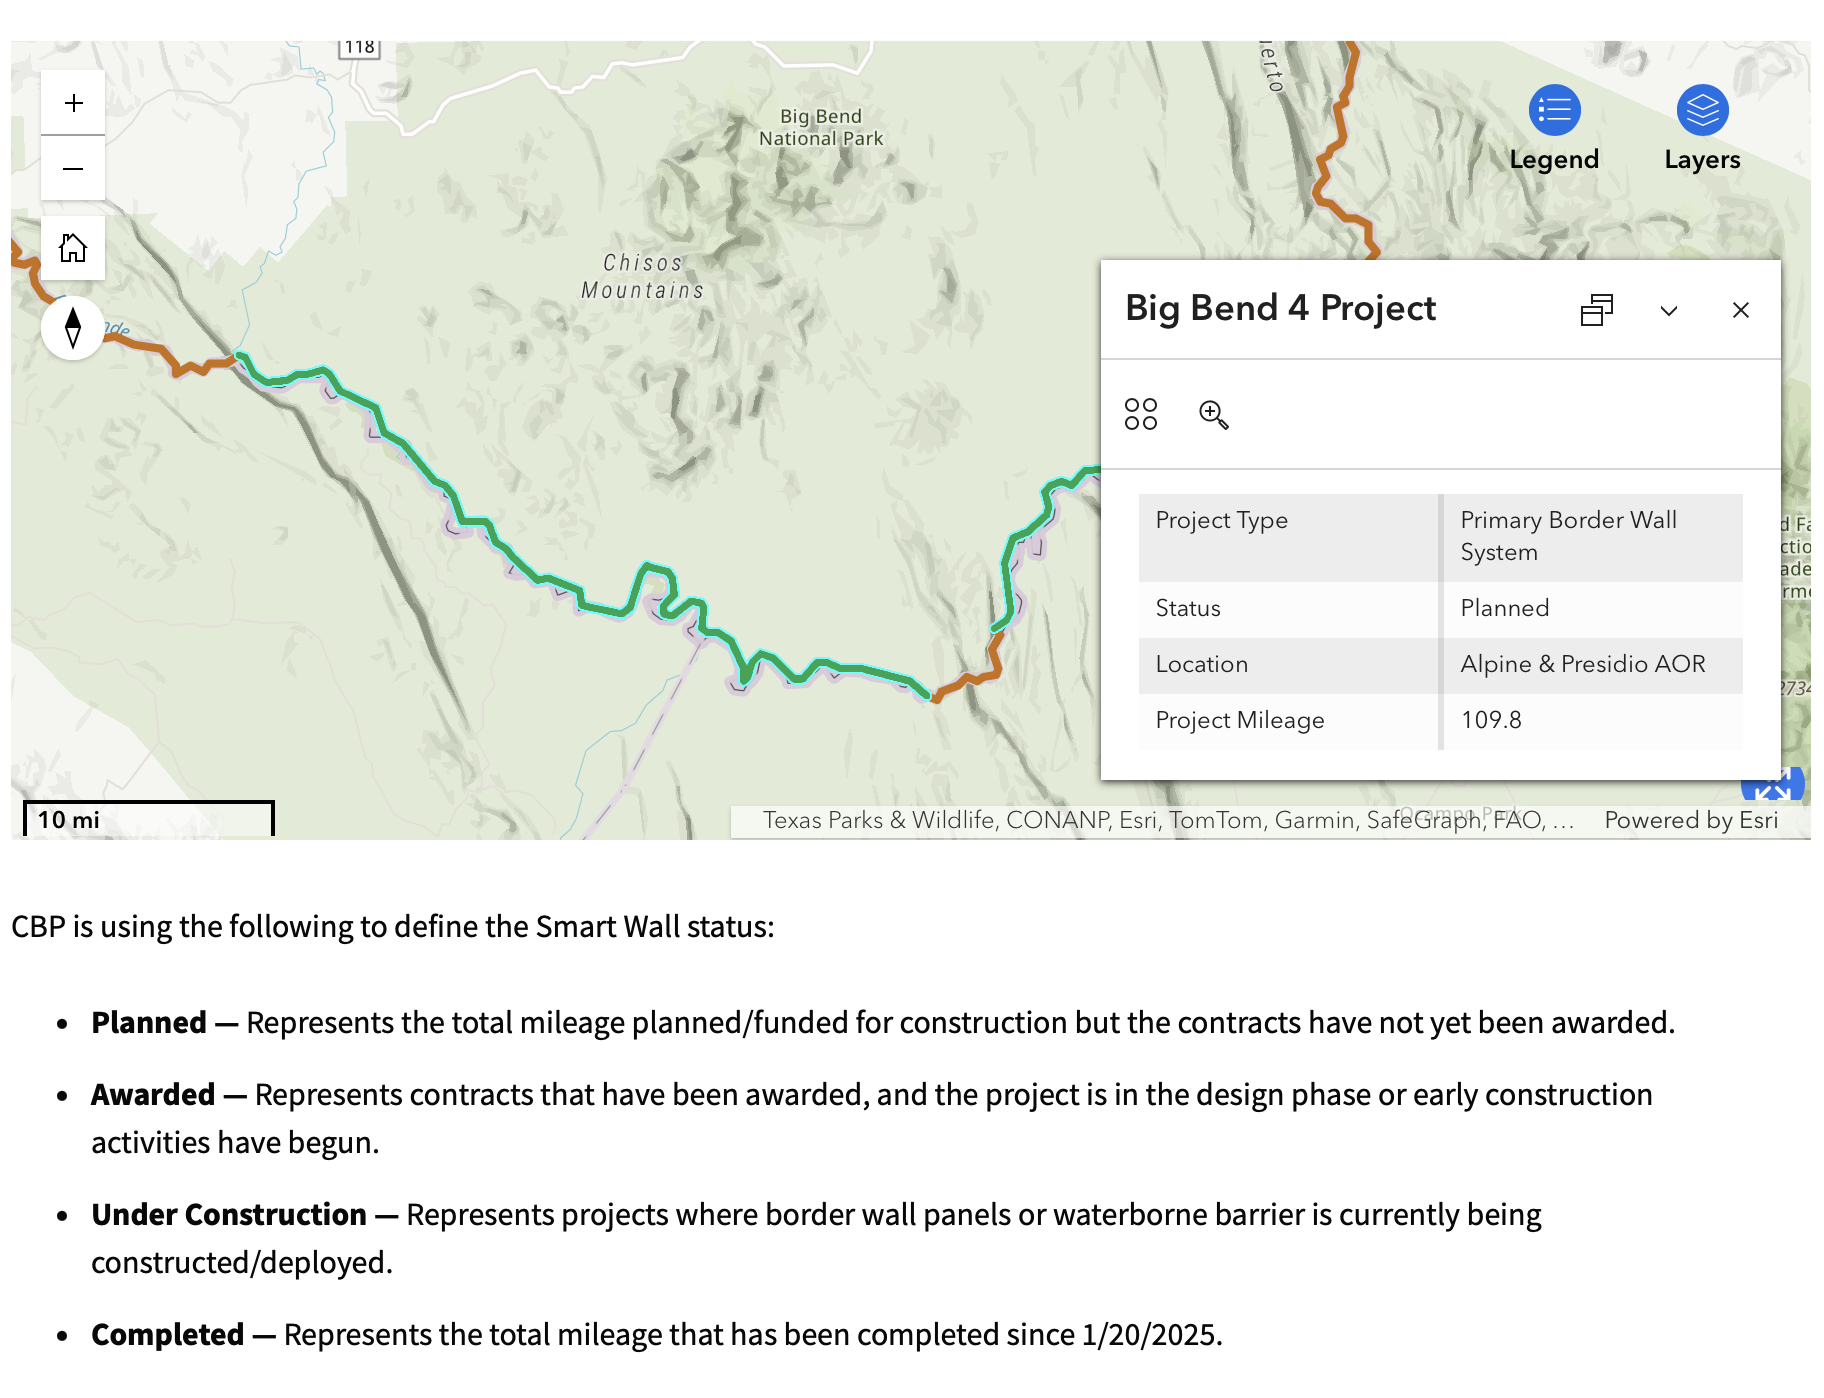The image size is (1824, 1398).
Task: Close the Big Bend 4 Project popup
Action: pos(1740,310)
